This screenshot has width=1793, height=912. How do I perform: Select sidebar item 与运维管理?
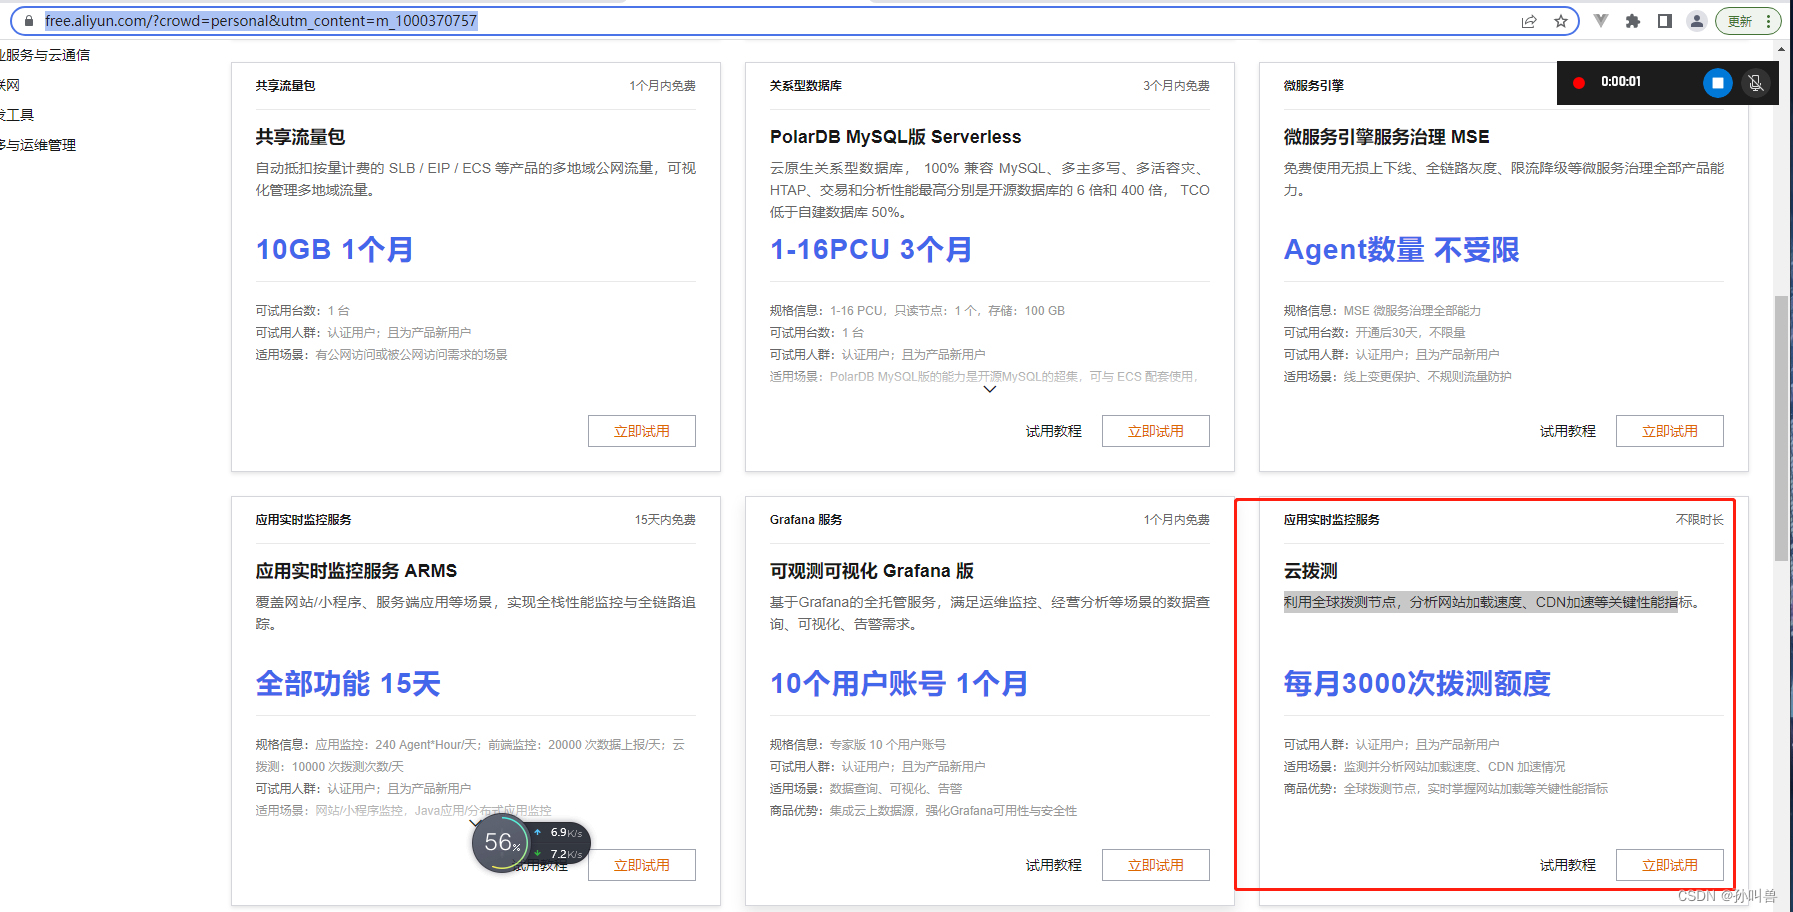pyautogui.click(x=38, y=145)
